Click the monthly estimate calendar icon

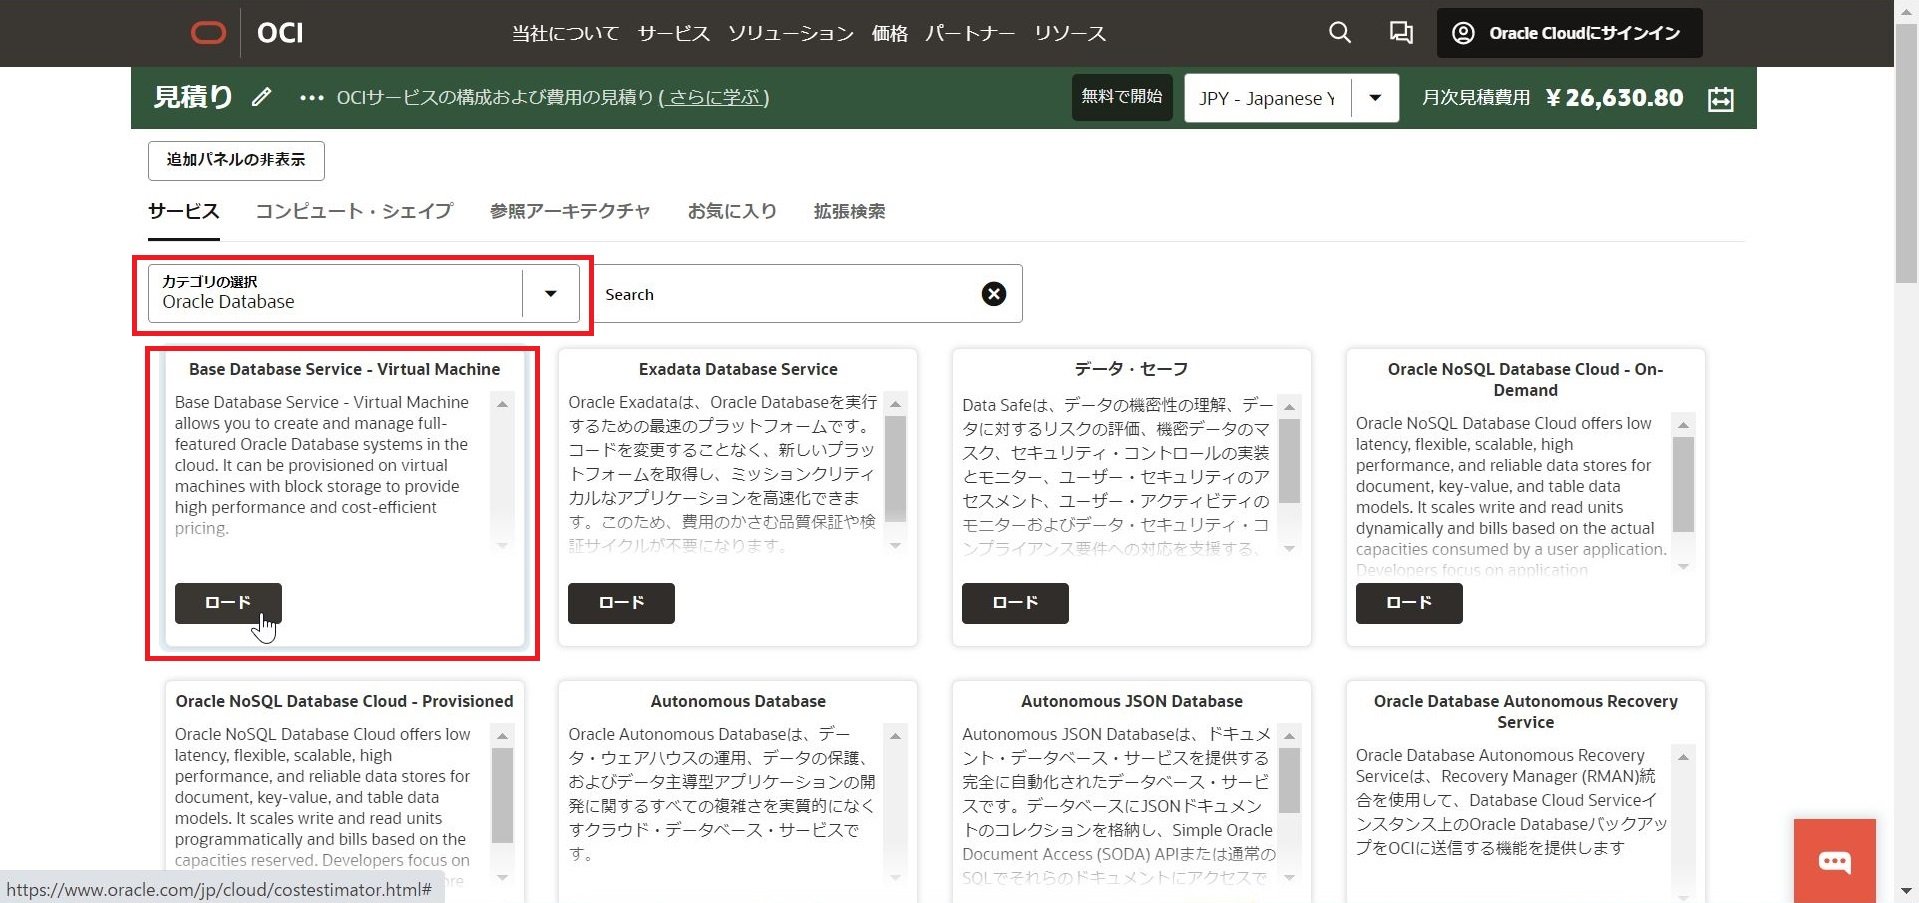(x=1720, y=99)
